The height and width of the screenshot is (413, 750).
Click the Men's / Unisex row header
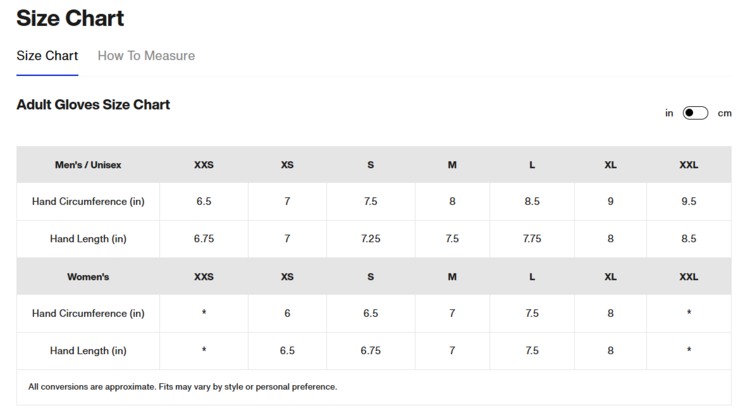[88, 164]
